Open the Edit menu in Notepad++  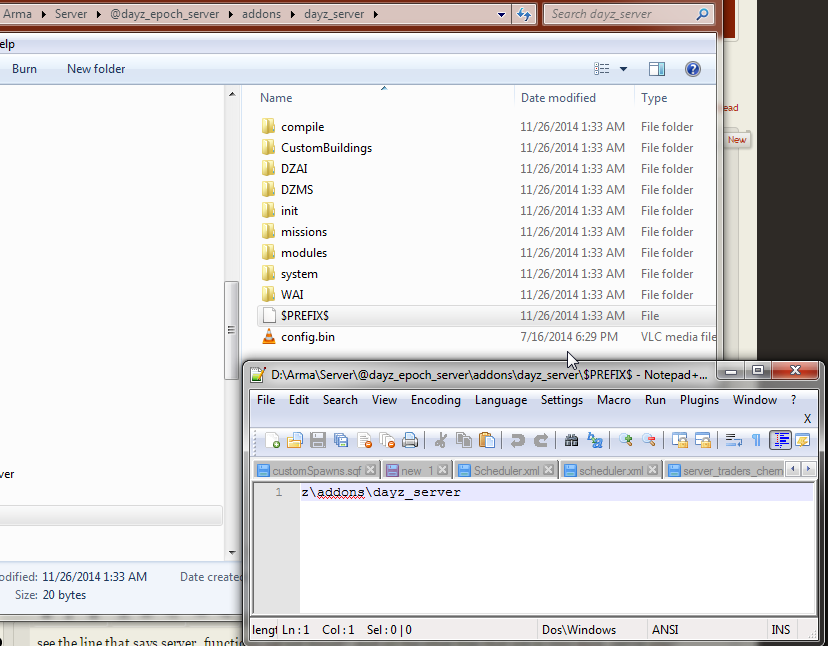298,400
